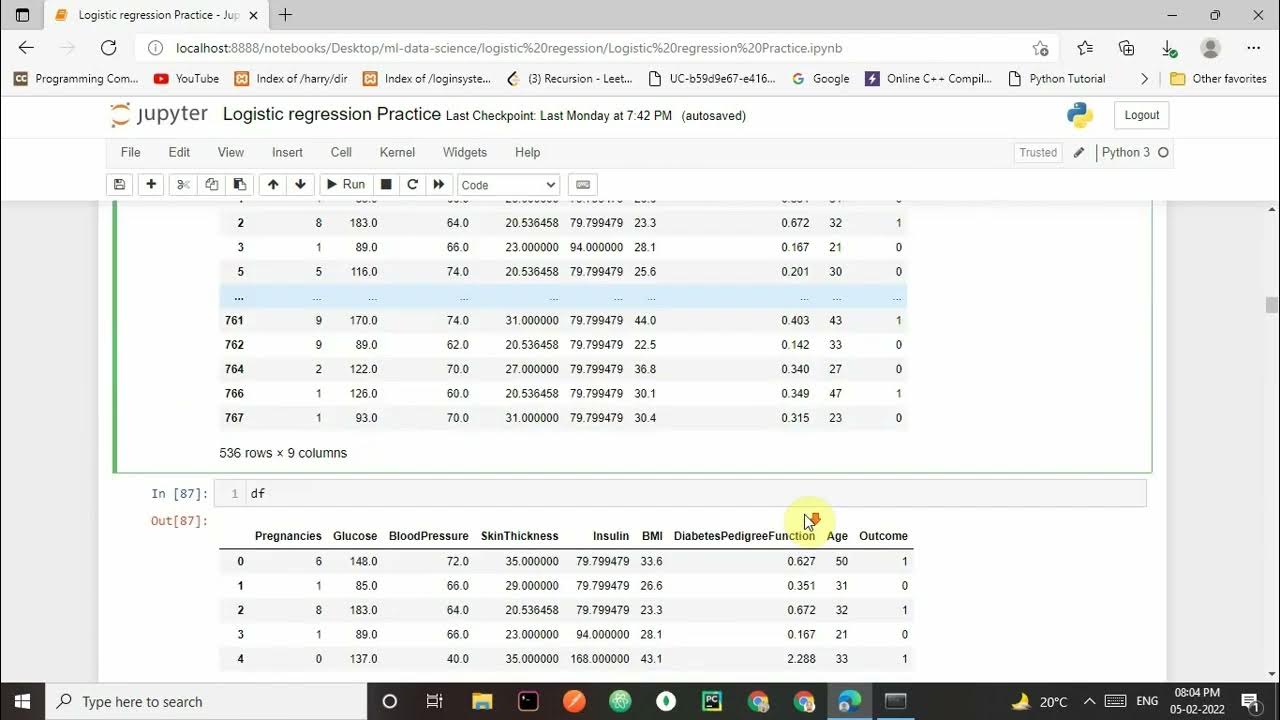Open the Cell menu
This screenshot has width=1280, height=720.
[x=341, y=152]
